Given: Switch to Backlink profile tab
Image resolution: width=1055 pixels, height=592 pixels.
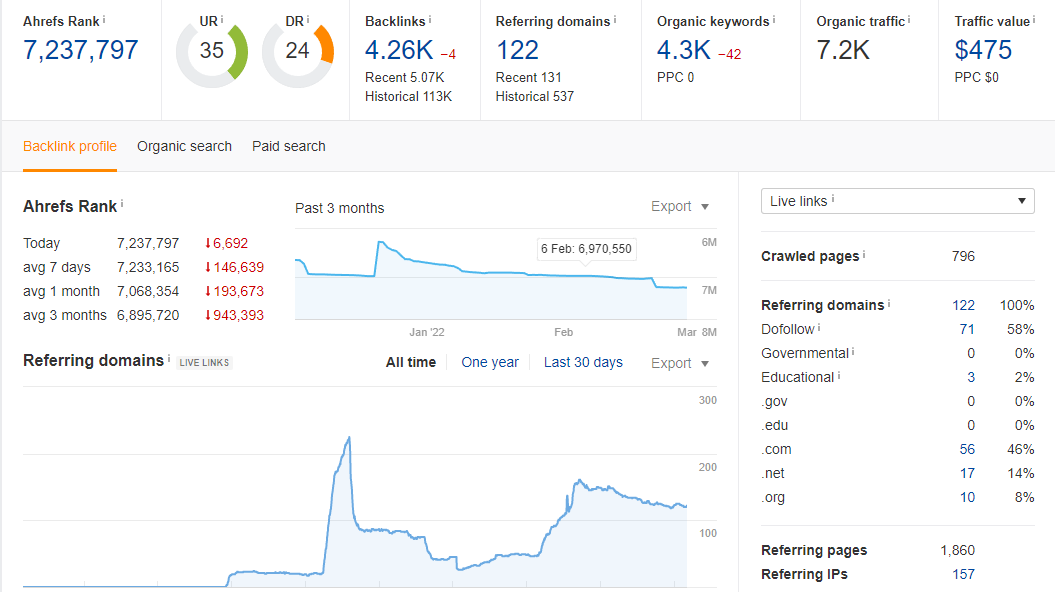Looking at the screenshot, I should pyautogui.click(x=70, y=146).
